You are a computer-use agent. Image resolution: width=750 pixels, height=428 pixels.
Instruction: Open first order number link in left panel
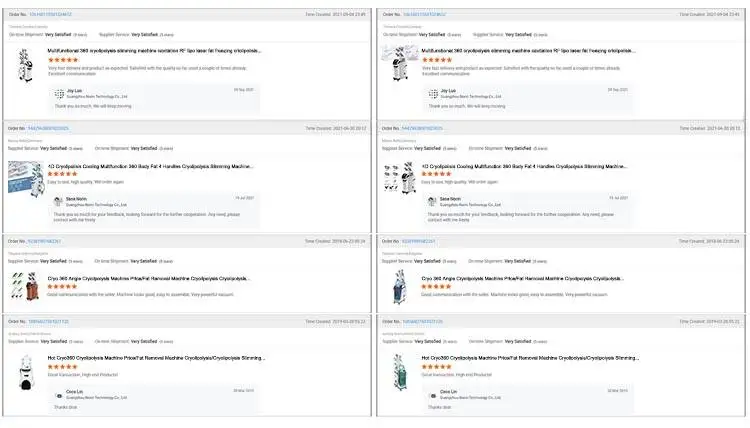coord(49,15)
